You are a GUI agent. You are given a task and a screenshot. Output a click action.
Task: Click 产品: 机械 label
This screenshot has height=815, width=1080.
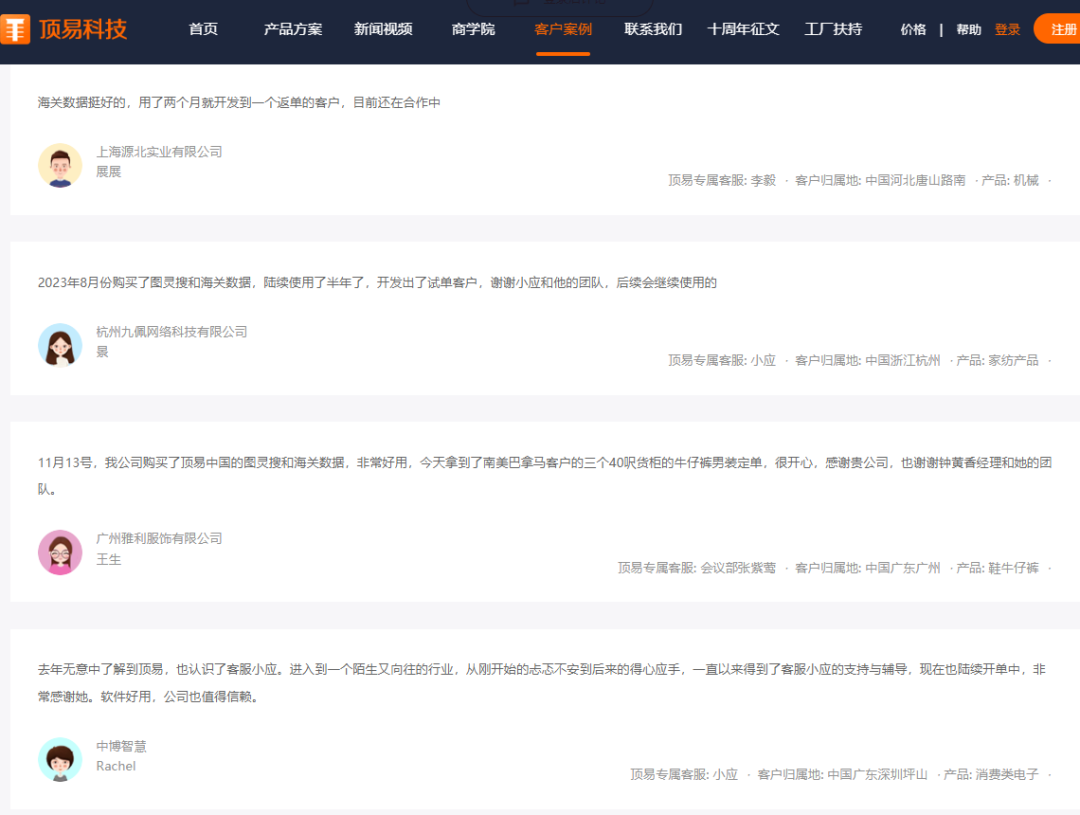(x=1010, y=180)
